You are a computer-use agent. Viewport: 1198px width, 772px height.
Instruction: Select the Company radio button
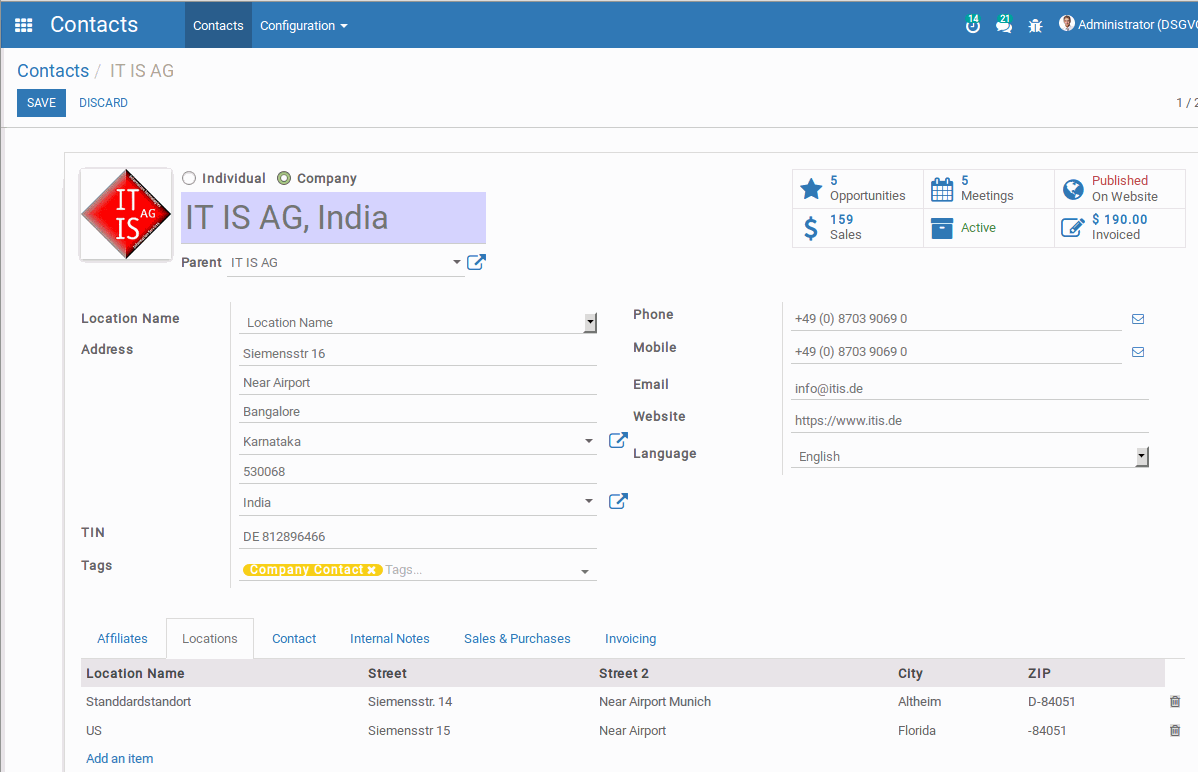pyautogui.click(x=284, y=178)
